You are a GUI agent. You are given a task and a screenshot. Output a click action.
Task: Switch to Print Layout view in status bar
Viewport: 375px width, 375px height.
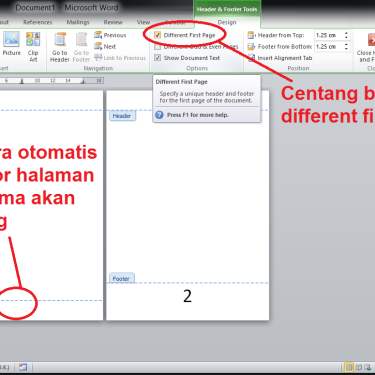click(349, 367)
